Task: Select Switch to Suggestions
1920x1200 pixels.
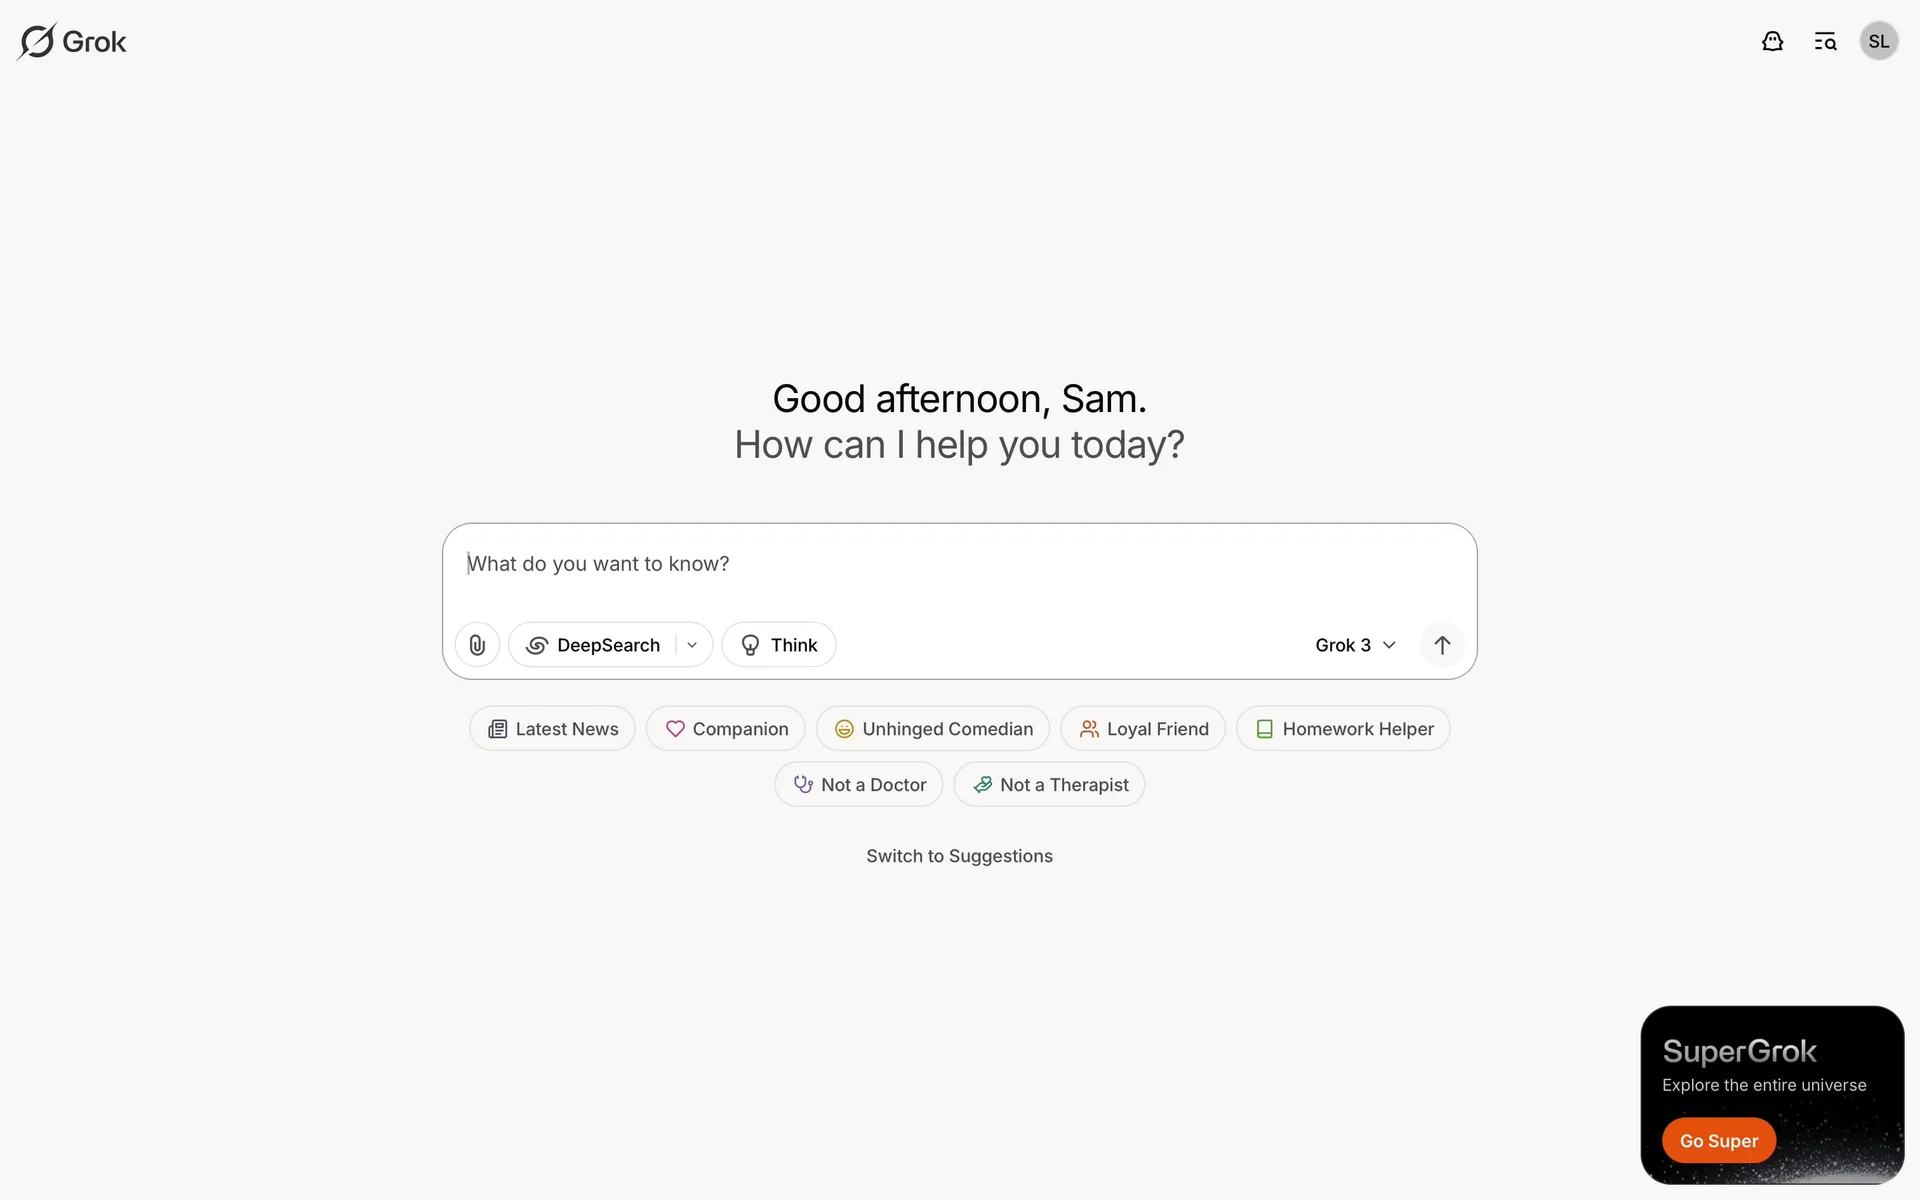Action: coord(959,856)
